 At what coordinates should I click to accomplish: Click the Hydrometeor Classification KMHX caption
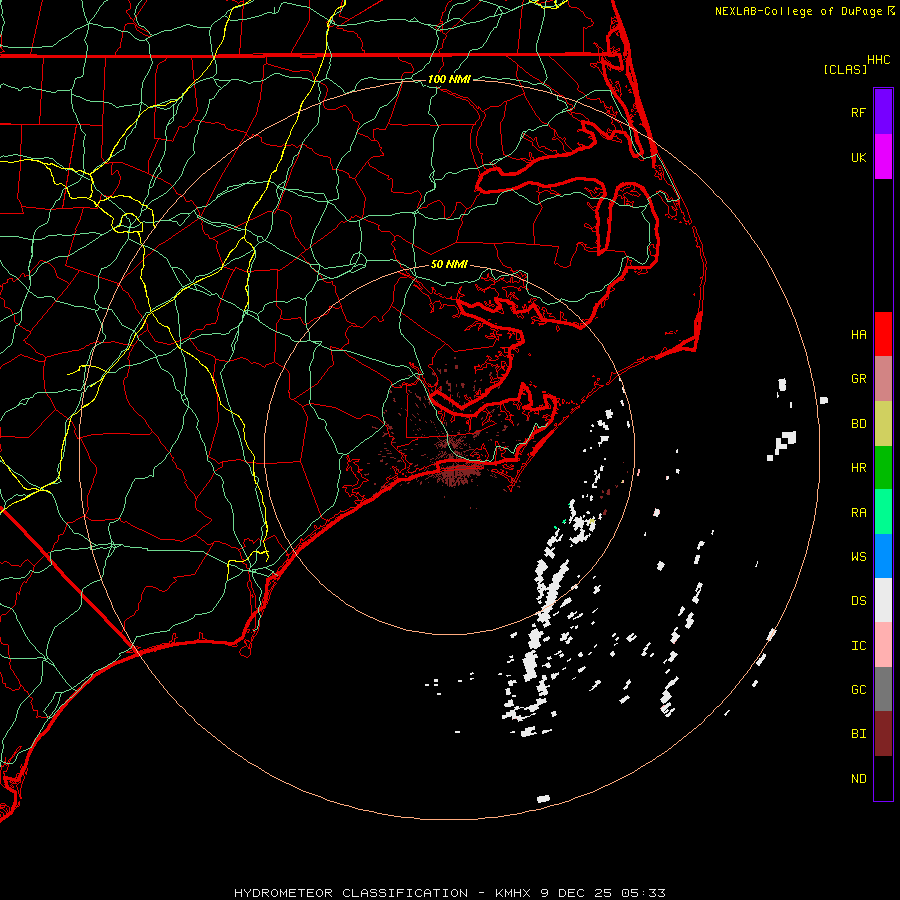click(x=449, y=893)
